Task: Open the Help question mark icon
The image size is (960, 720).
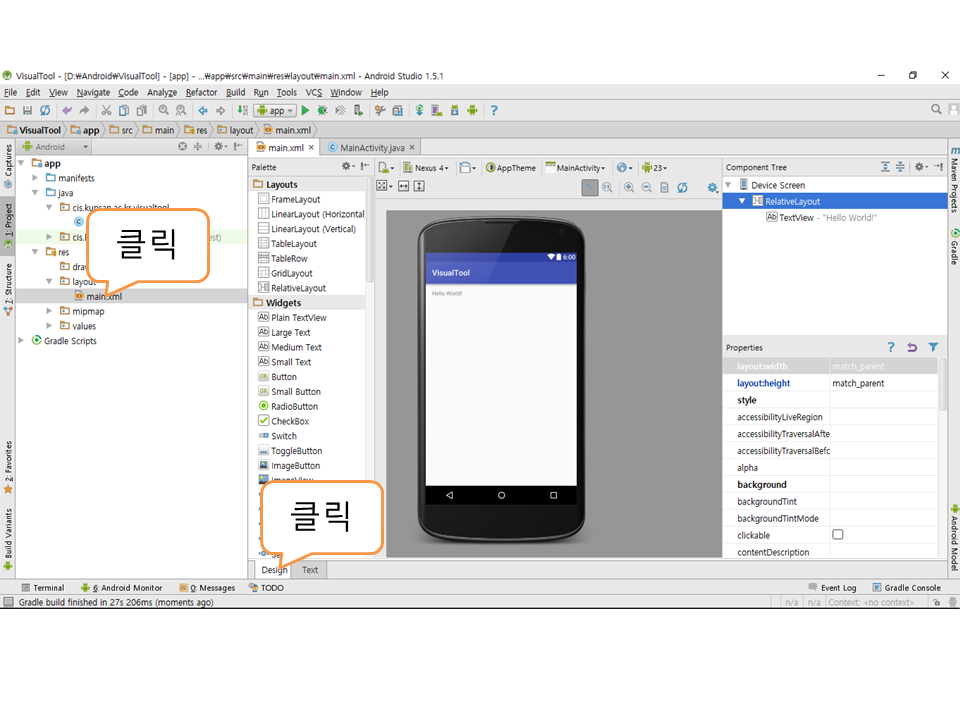Action: click(493, 110)
